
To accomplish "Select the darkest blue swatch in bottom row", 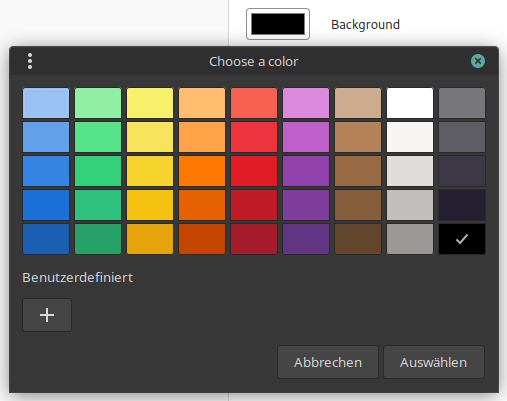I will [x=46, y=239].
